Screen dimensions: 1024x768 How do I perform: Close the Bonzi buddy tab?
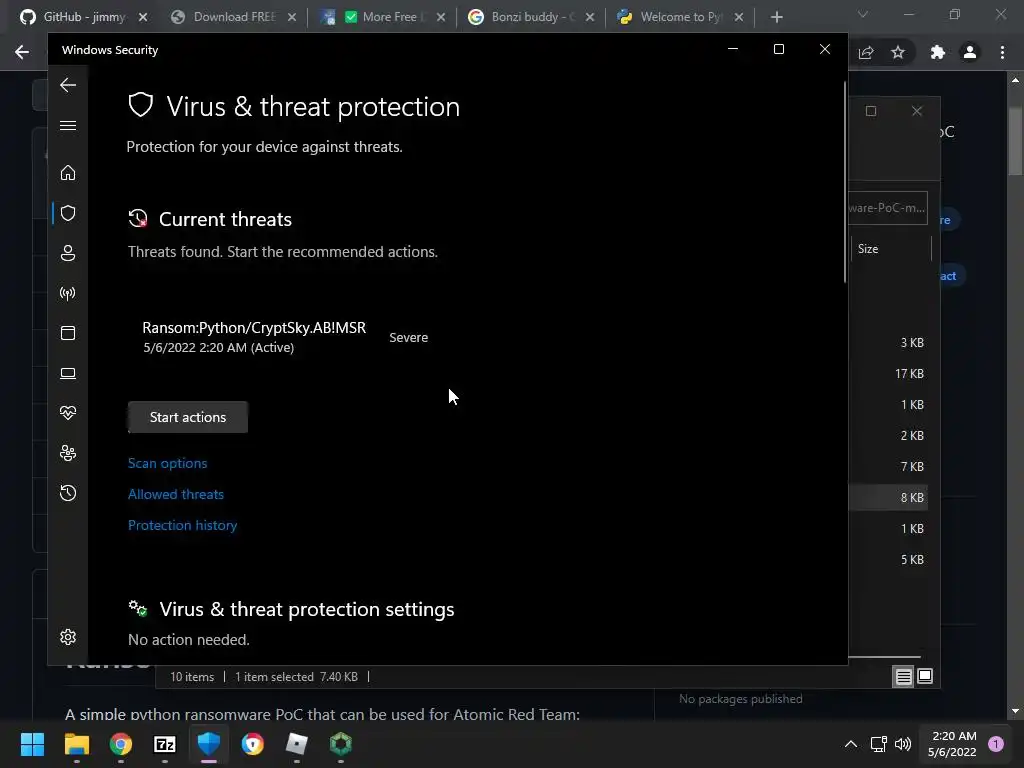click(x=590, y=17)
